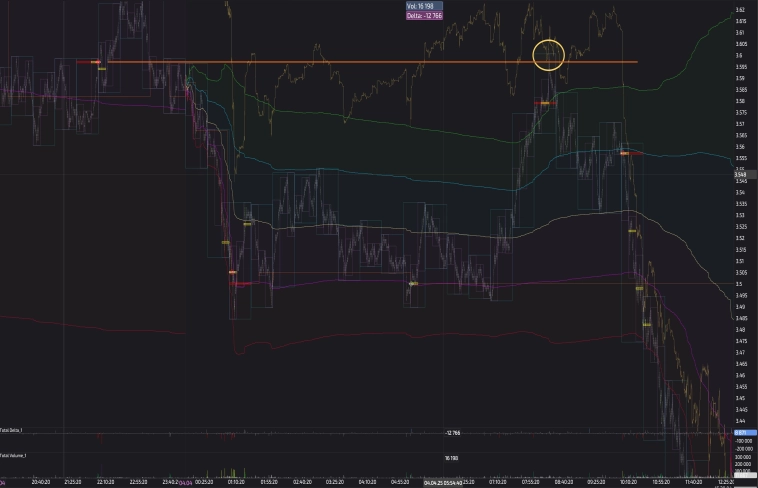Click the red-yellow marker where orange line starts
Viewport: 758px width, 488px height.
(x=97, y=62)
